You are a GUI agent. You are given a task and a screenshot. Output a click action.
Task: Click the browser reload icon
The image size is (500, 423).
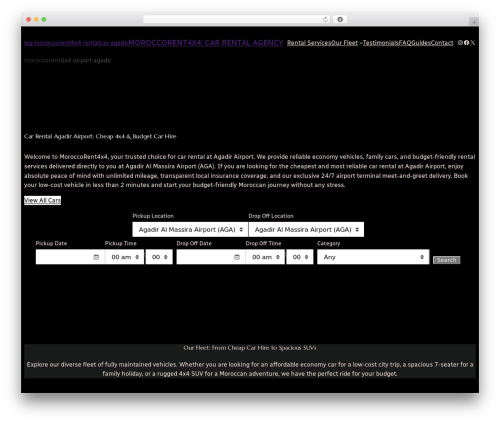325,19
